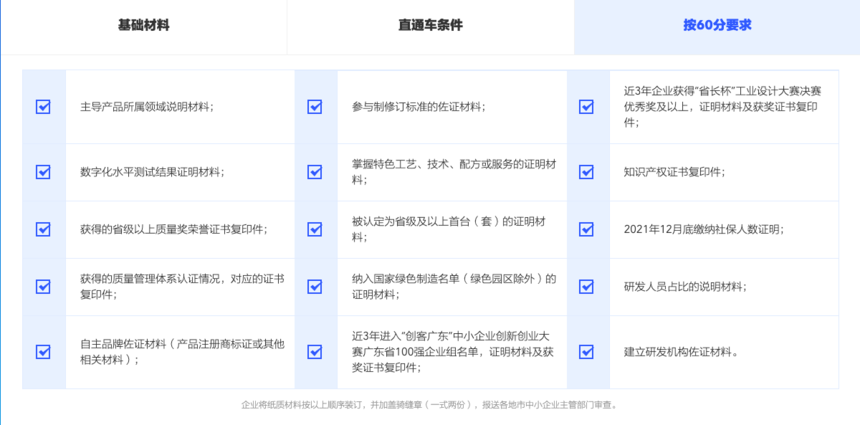Open the 直通车条件 tab
Viewport: 860px width, 425px height.
point(430,26)
